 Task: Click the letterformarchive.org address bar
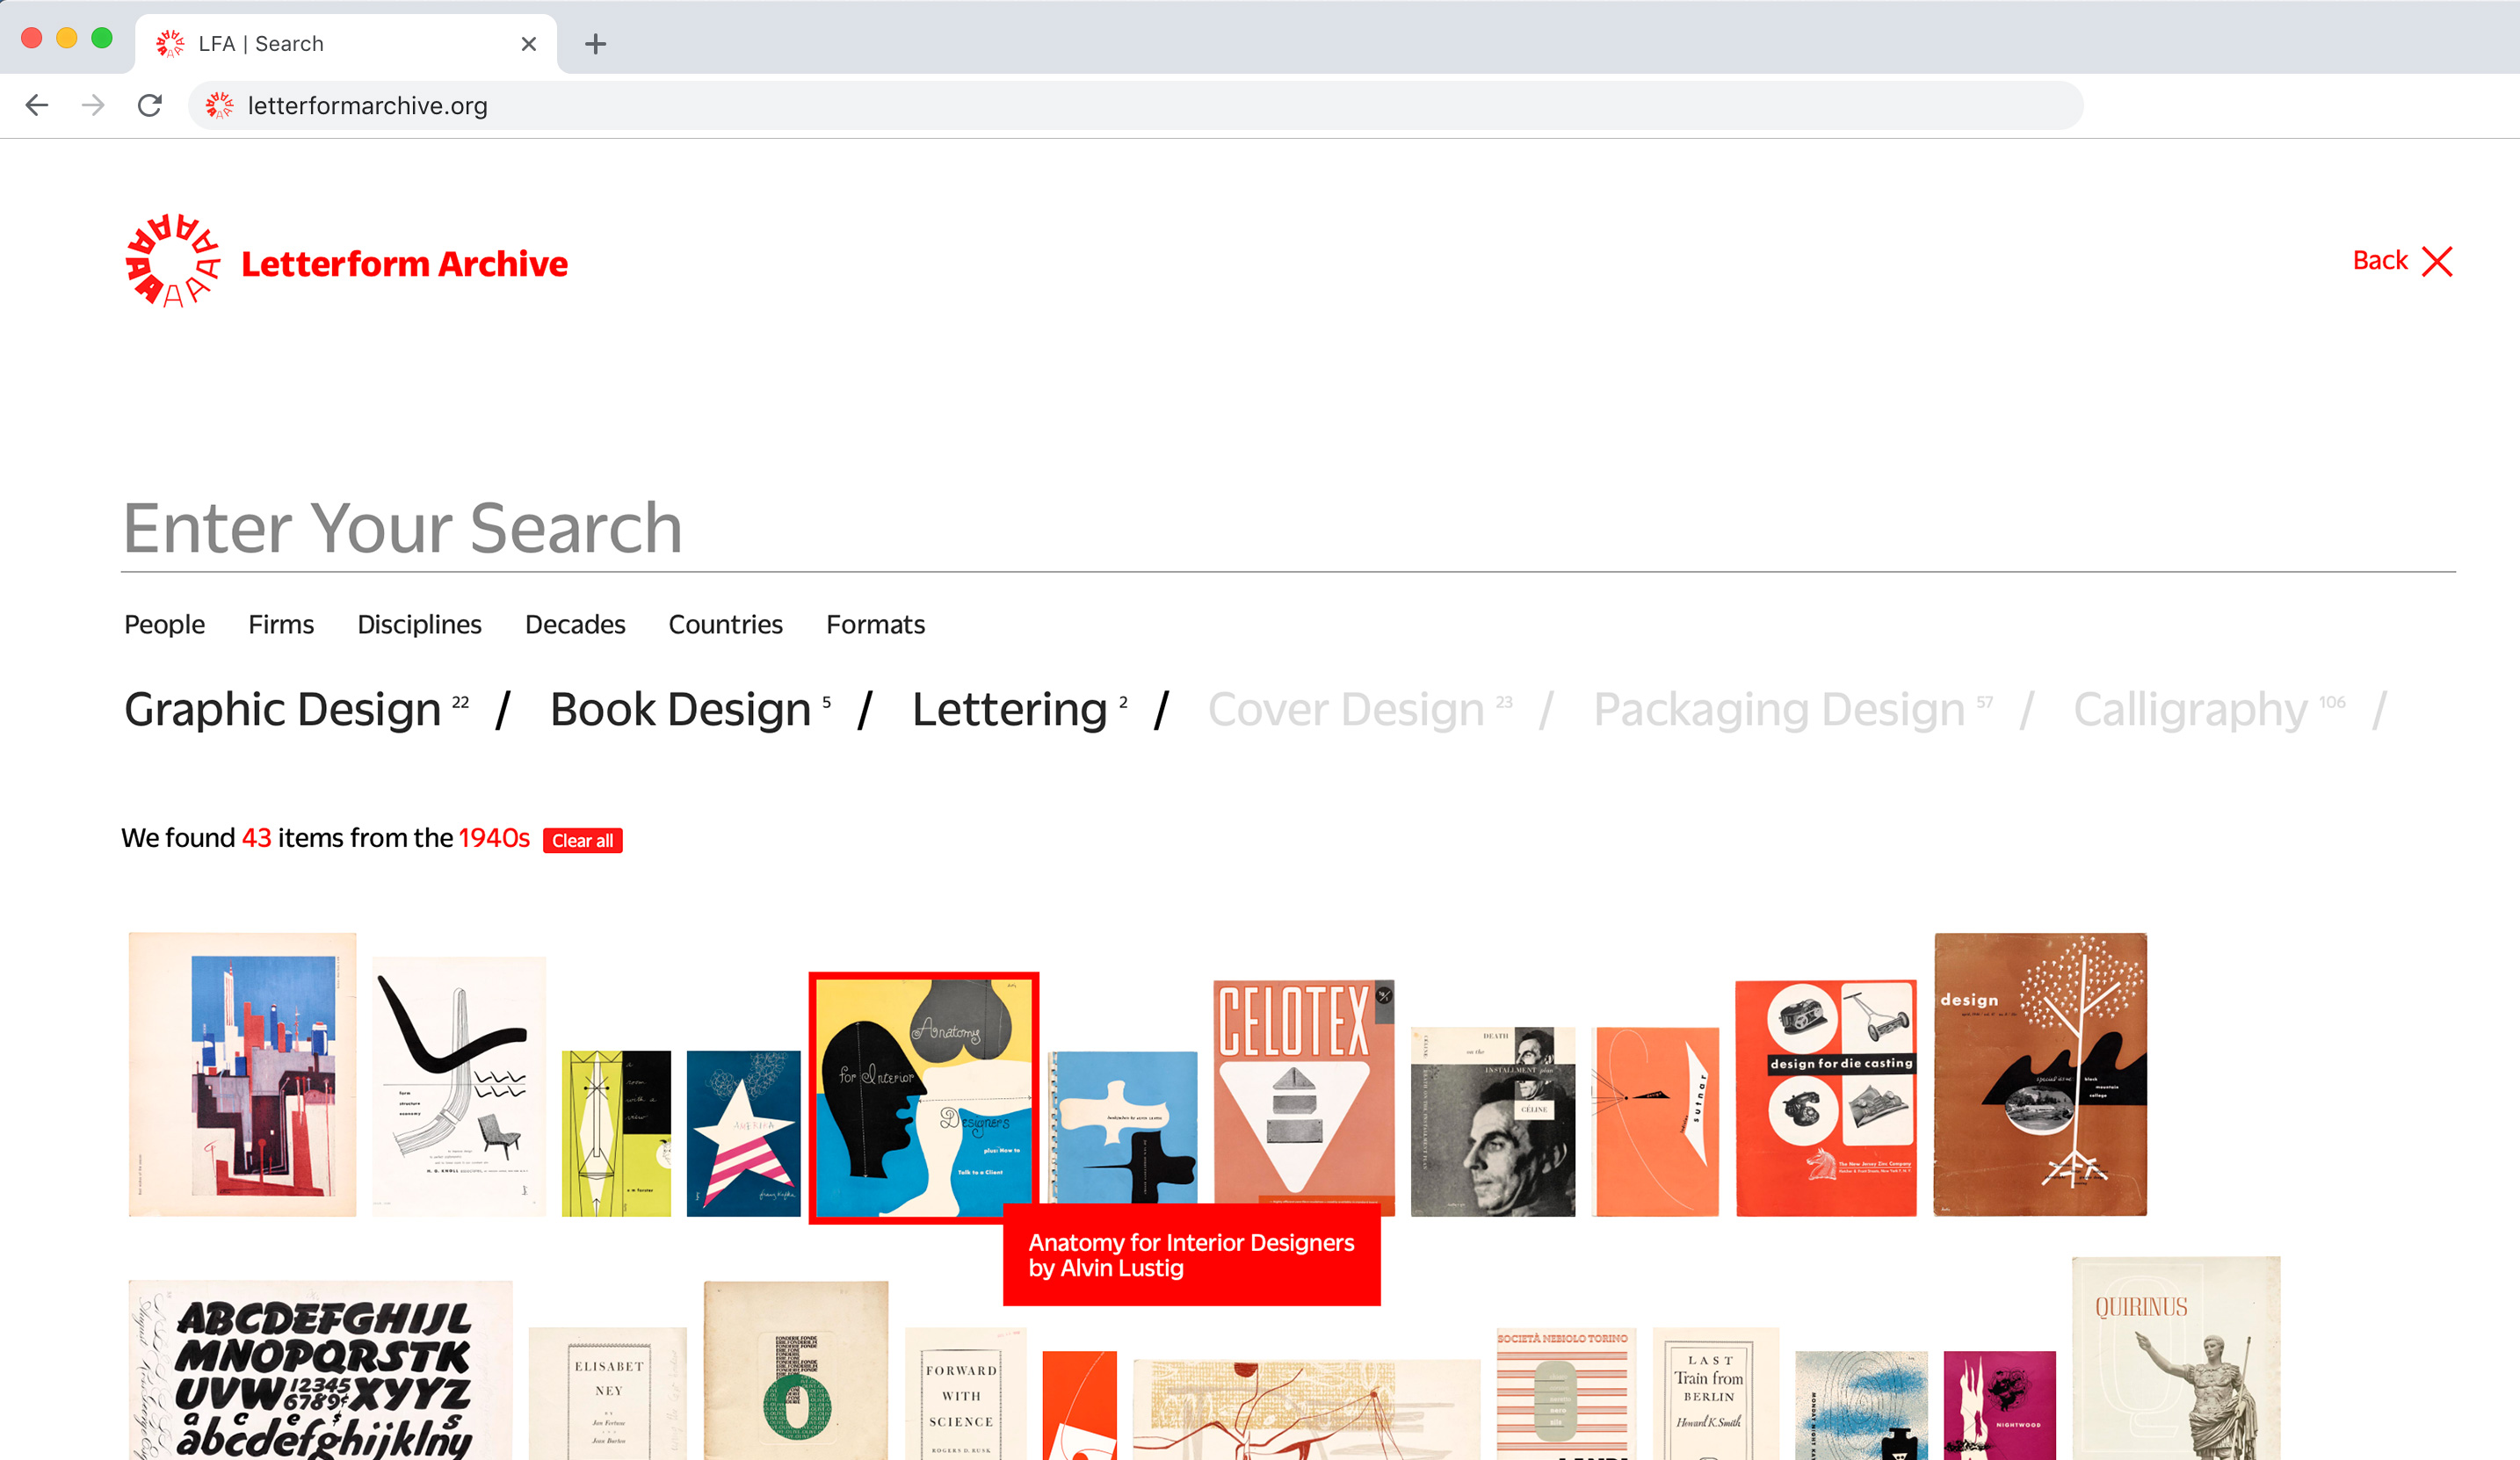click(1135, 105)
